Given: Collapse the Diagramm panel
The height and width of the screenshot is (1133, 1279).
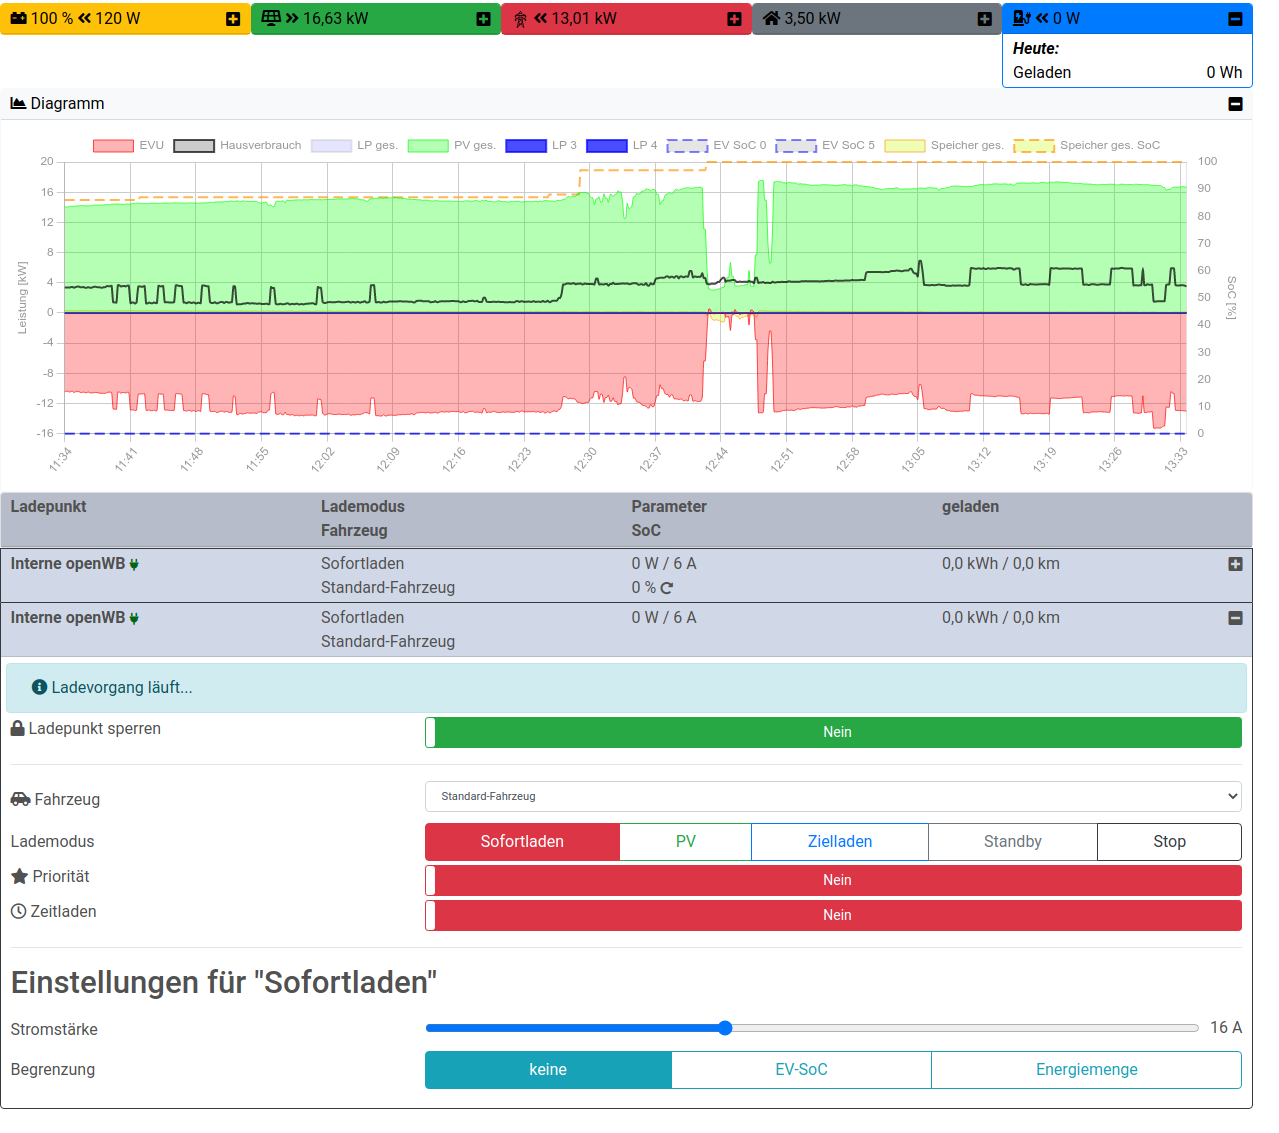Looking at the screenshot, I should (x=1235, y=104).
